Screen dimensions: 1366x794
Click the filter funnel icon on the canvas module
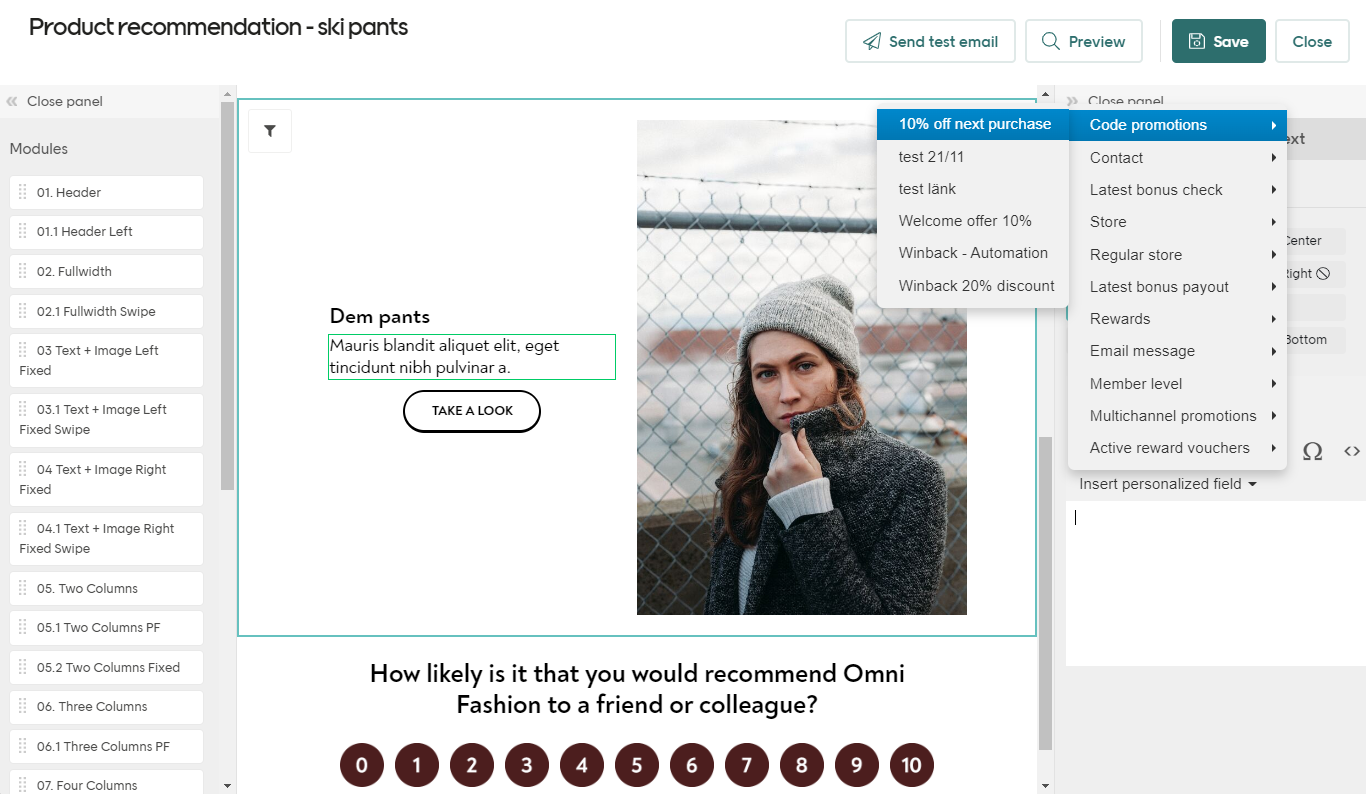(269, 130)
